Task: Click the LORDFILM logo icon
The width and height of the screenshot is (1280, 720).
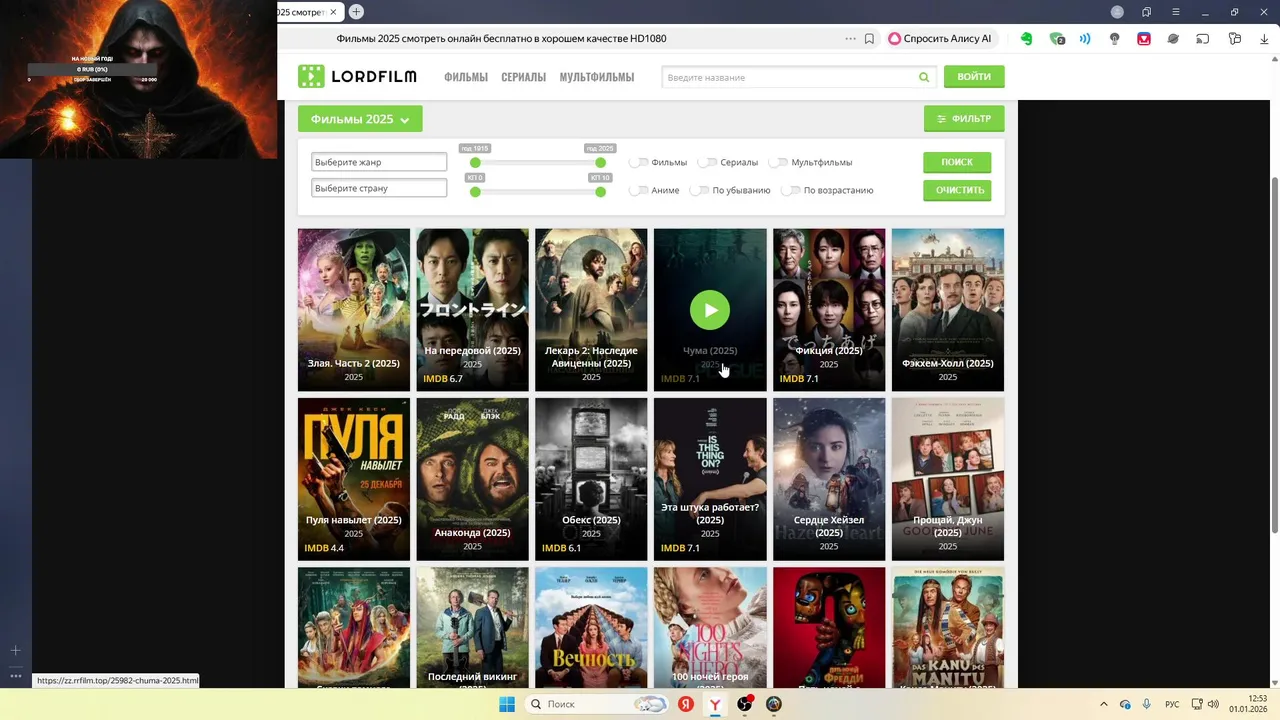Action: pyautogui.click(x=311, y=77)
